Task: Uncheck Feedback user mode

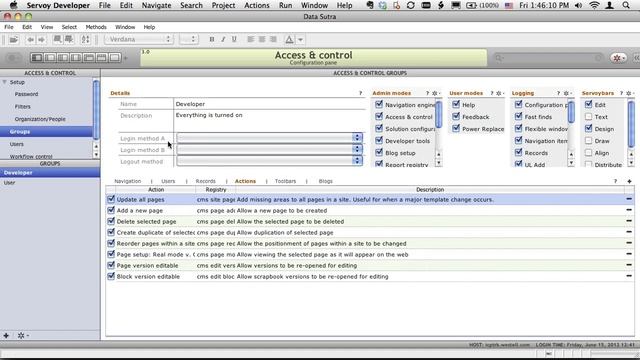Action: (x=456, y=116)
